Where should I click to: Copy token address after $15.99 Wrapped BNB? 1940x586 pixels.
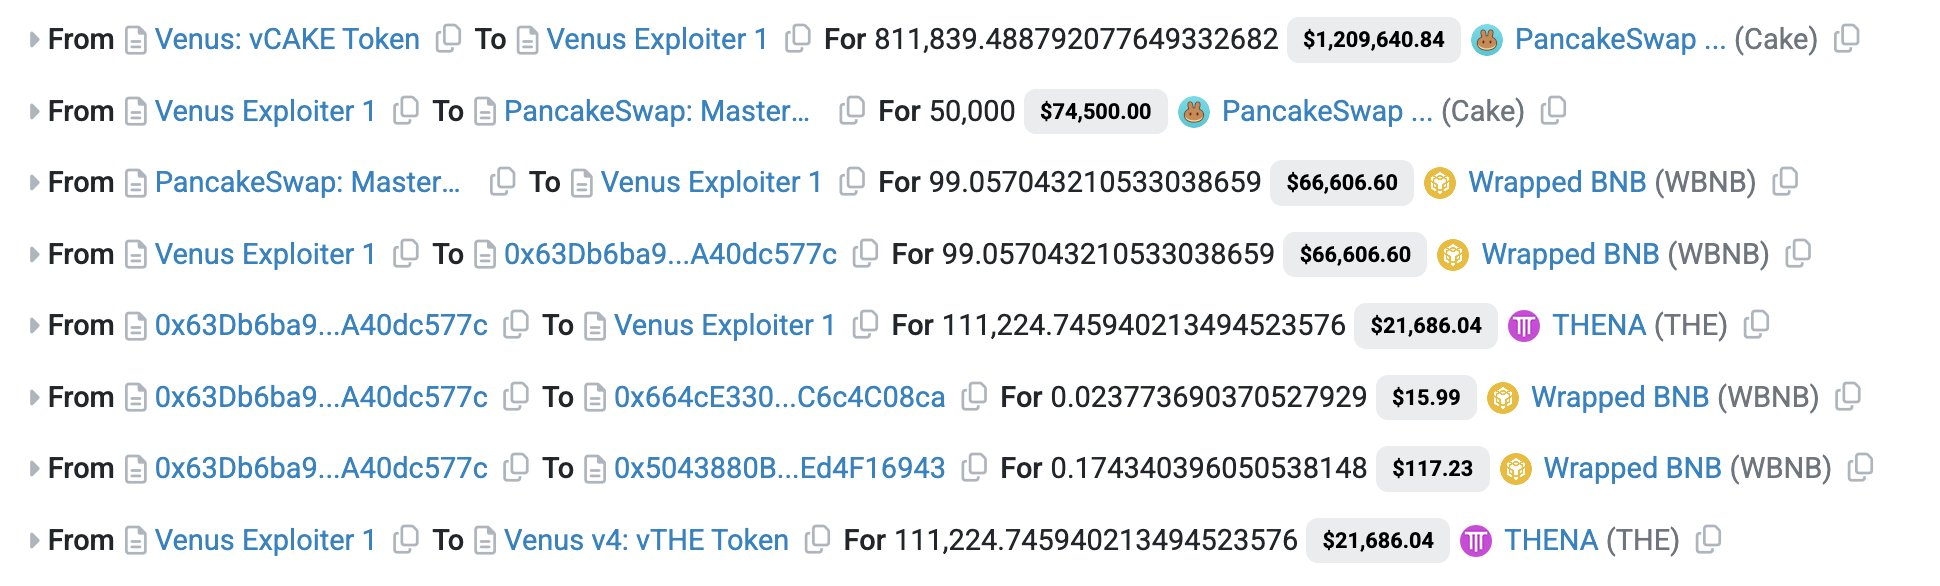(x=1848, y=397)
